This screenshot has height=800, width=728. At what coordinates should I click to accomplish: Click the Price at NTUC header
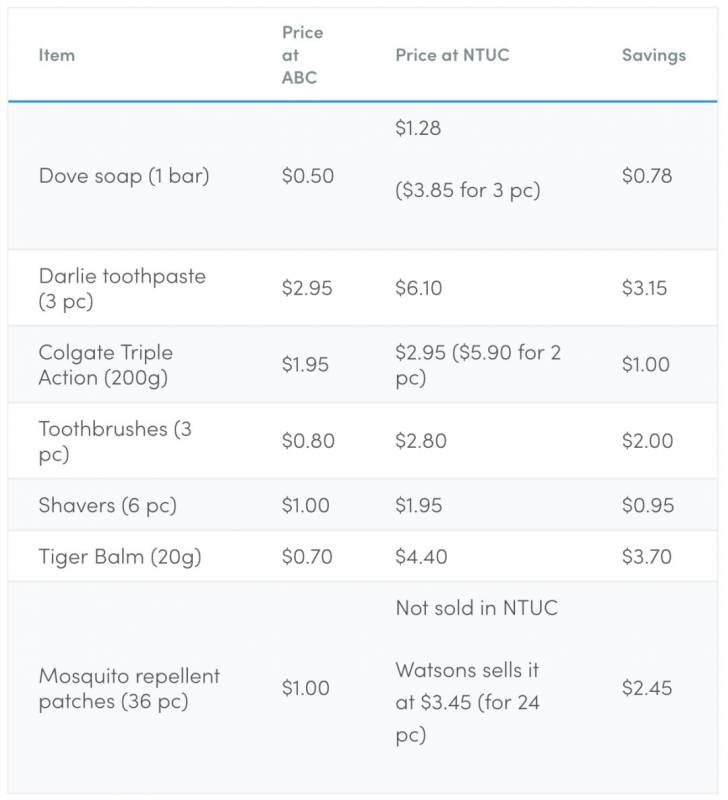coord(452,55)
